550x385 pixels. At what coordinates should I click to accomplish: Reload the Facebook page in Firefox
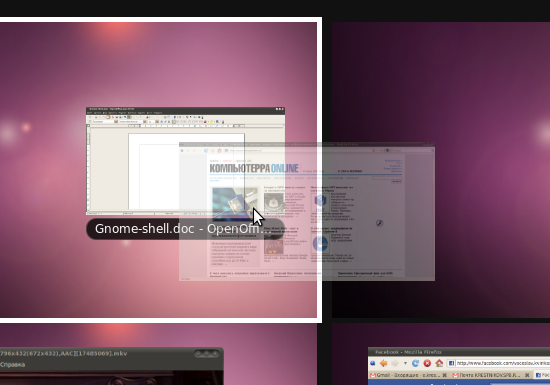click(416, 363)
